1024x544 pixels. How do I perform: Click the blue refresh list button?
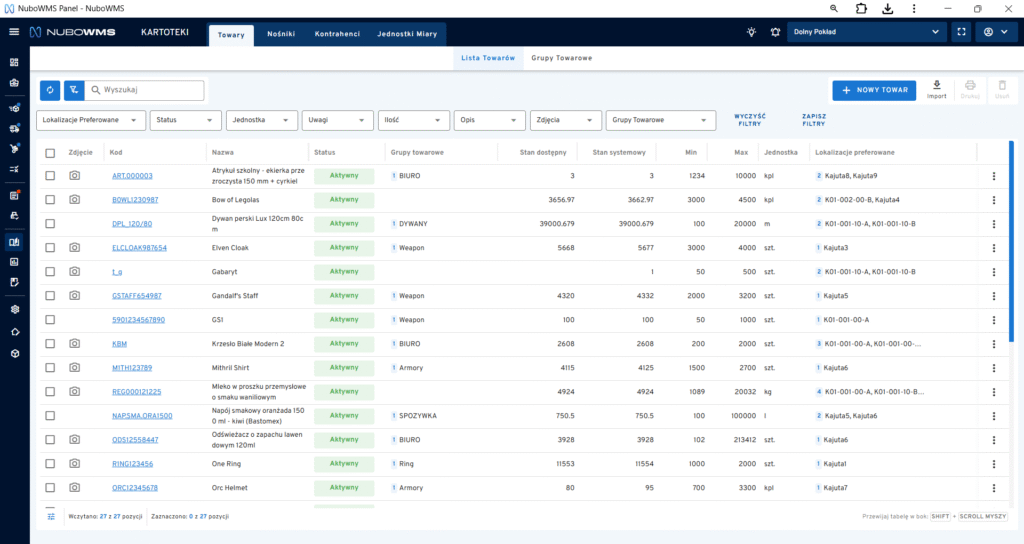pyautogui.click(x=50, y=90)
